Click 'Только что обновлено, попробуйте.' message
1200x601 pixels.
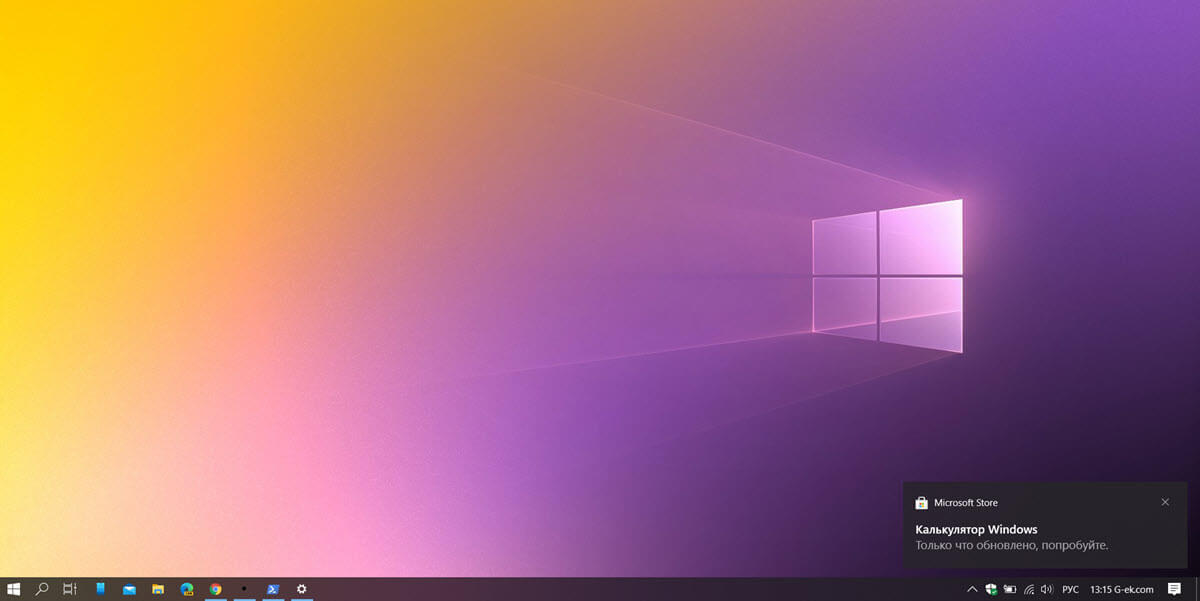point(1012,546)
